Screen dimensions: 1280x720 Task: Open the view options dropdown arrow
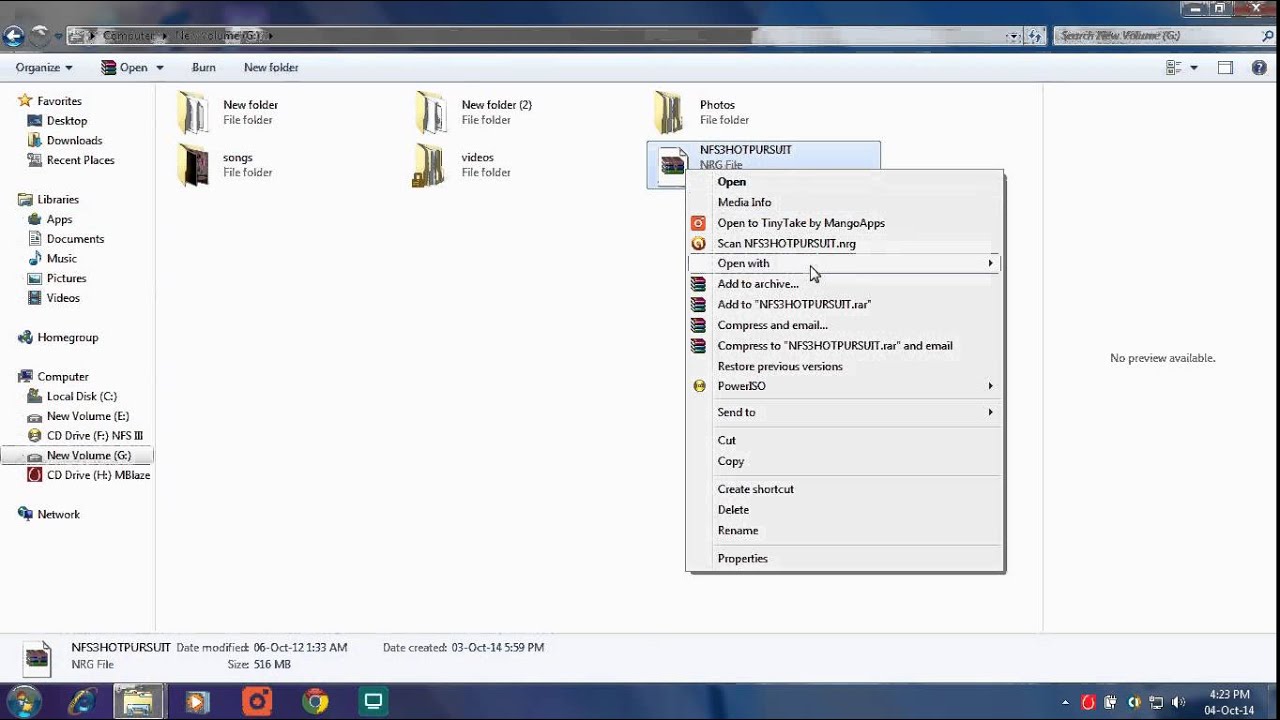click(x=1194, y=67)
